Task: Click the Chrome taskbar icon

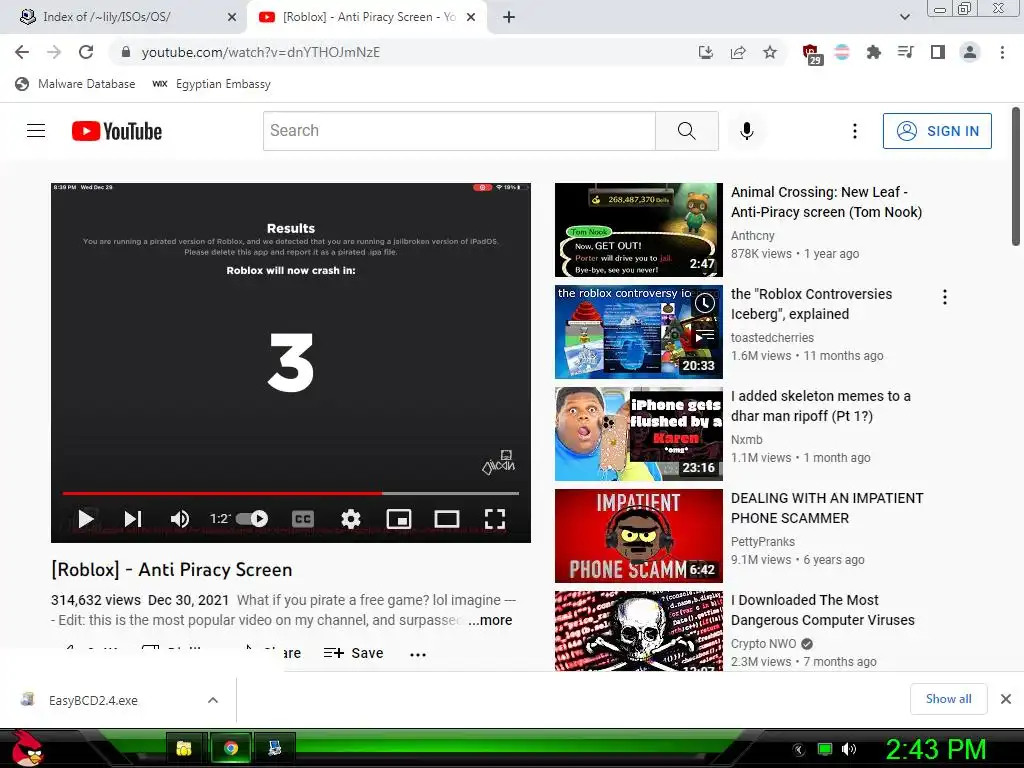Action: click(x=231, y=748)
